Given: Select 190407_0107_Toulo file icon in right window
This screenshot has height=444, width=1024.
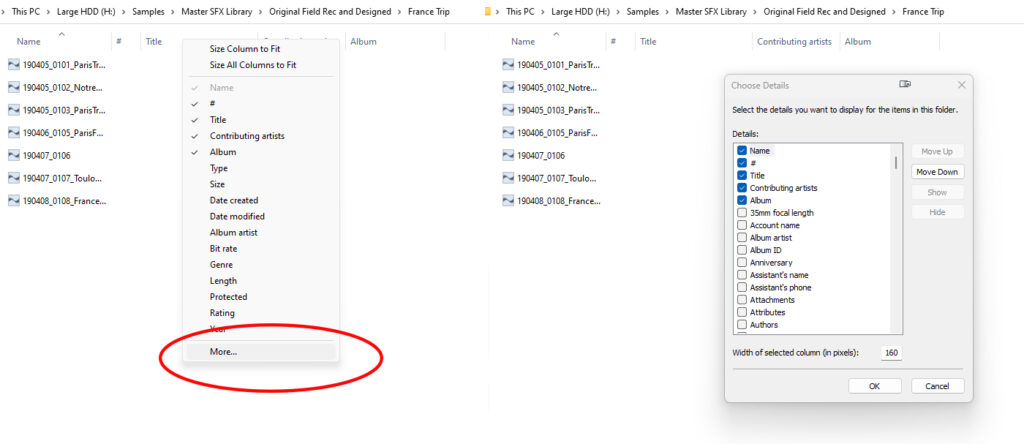Looking at the screenshot, I should point(509,178).
